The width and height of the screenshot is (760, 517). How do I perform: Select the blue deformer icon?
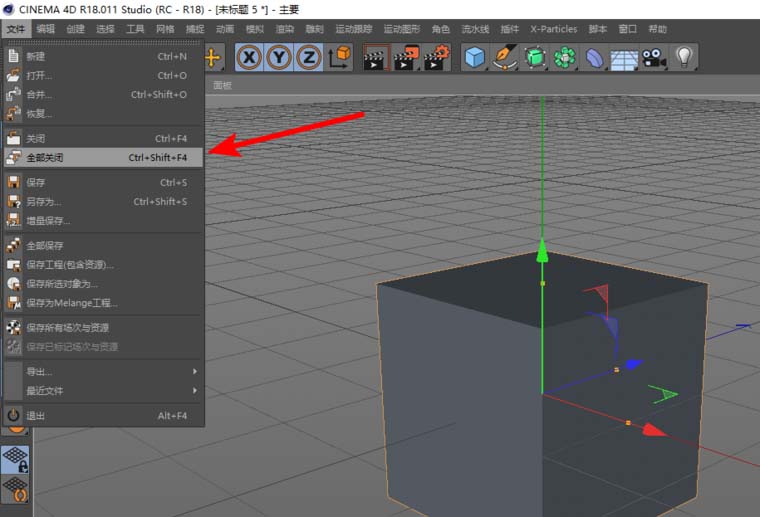[x=595, y=57]
